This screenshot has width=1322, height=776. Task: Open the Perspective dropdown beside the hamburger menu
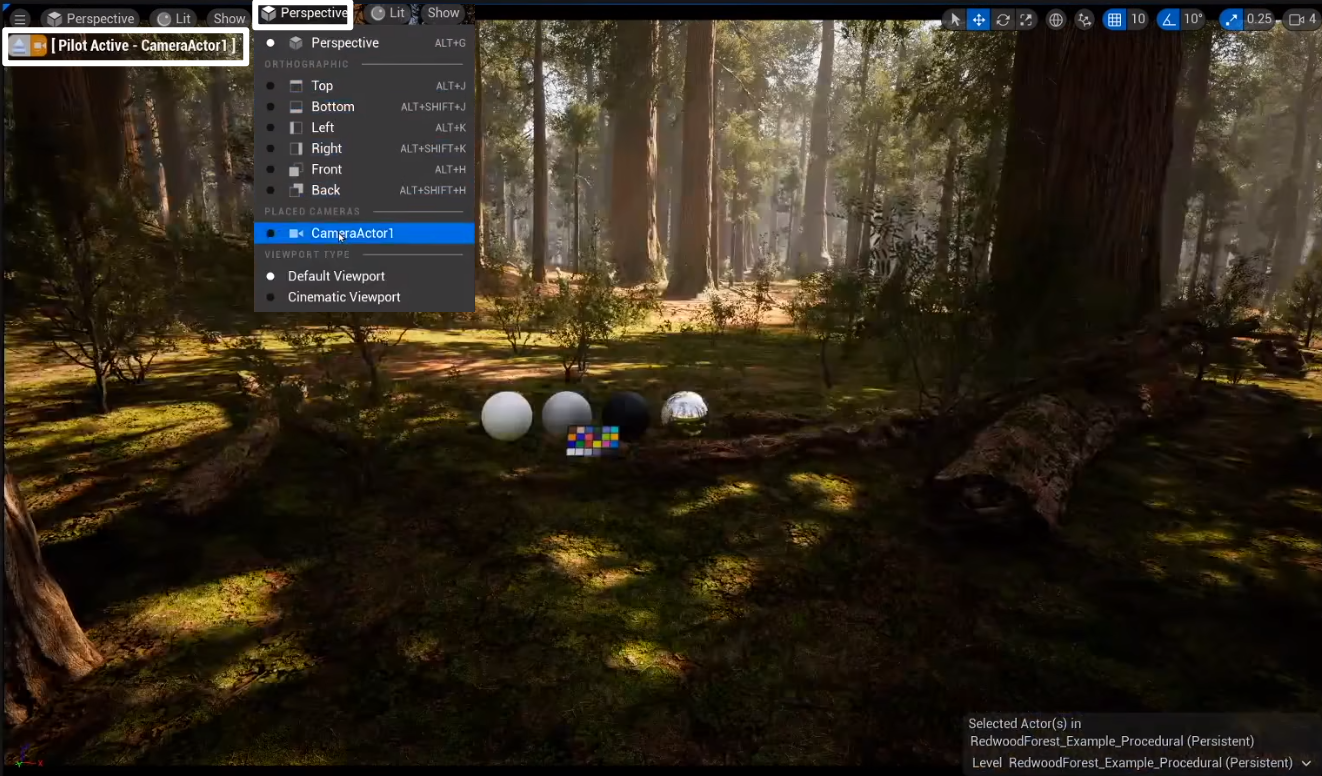pos(91,19)
